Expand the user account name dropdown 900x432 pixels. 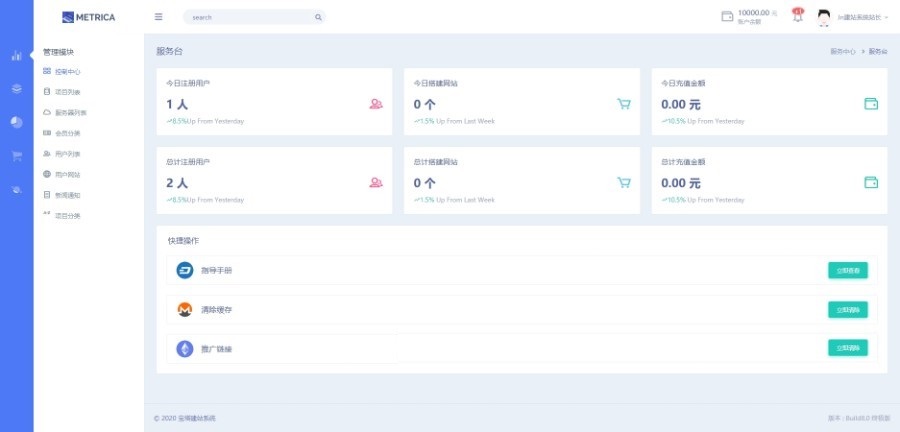pos(863,18)
